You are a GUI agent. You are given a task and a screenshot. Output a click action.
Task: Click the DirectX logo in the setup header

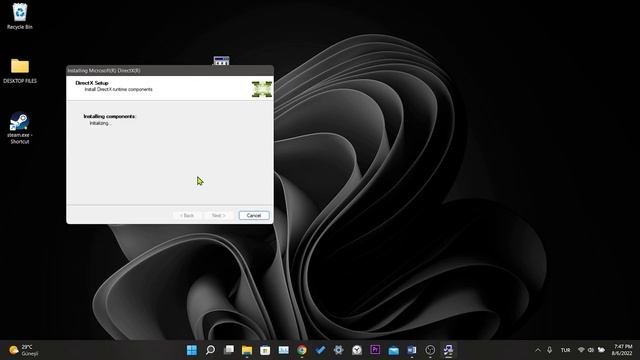262,89
